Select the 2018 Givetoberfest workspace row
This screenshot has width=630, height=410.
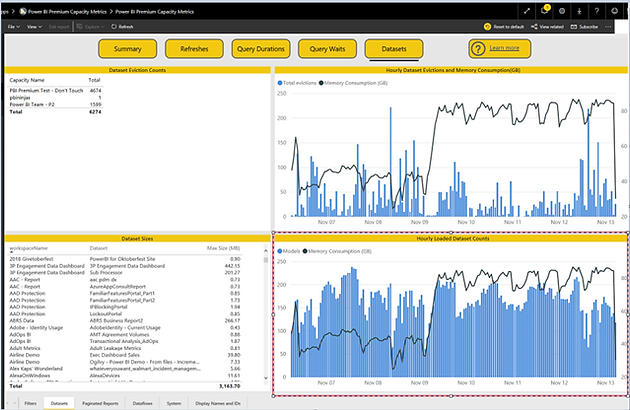pos(125,259)
